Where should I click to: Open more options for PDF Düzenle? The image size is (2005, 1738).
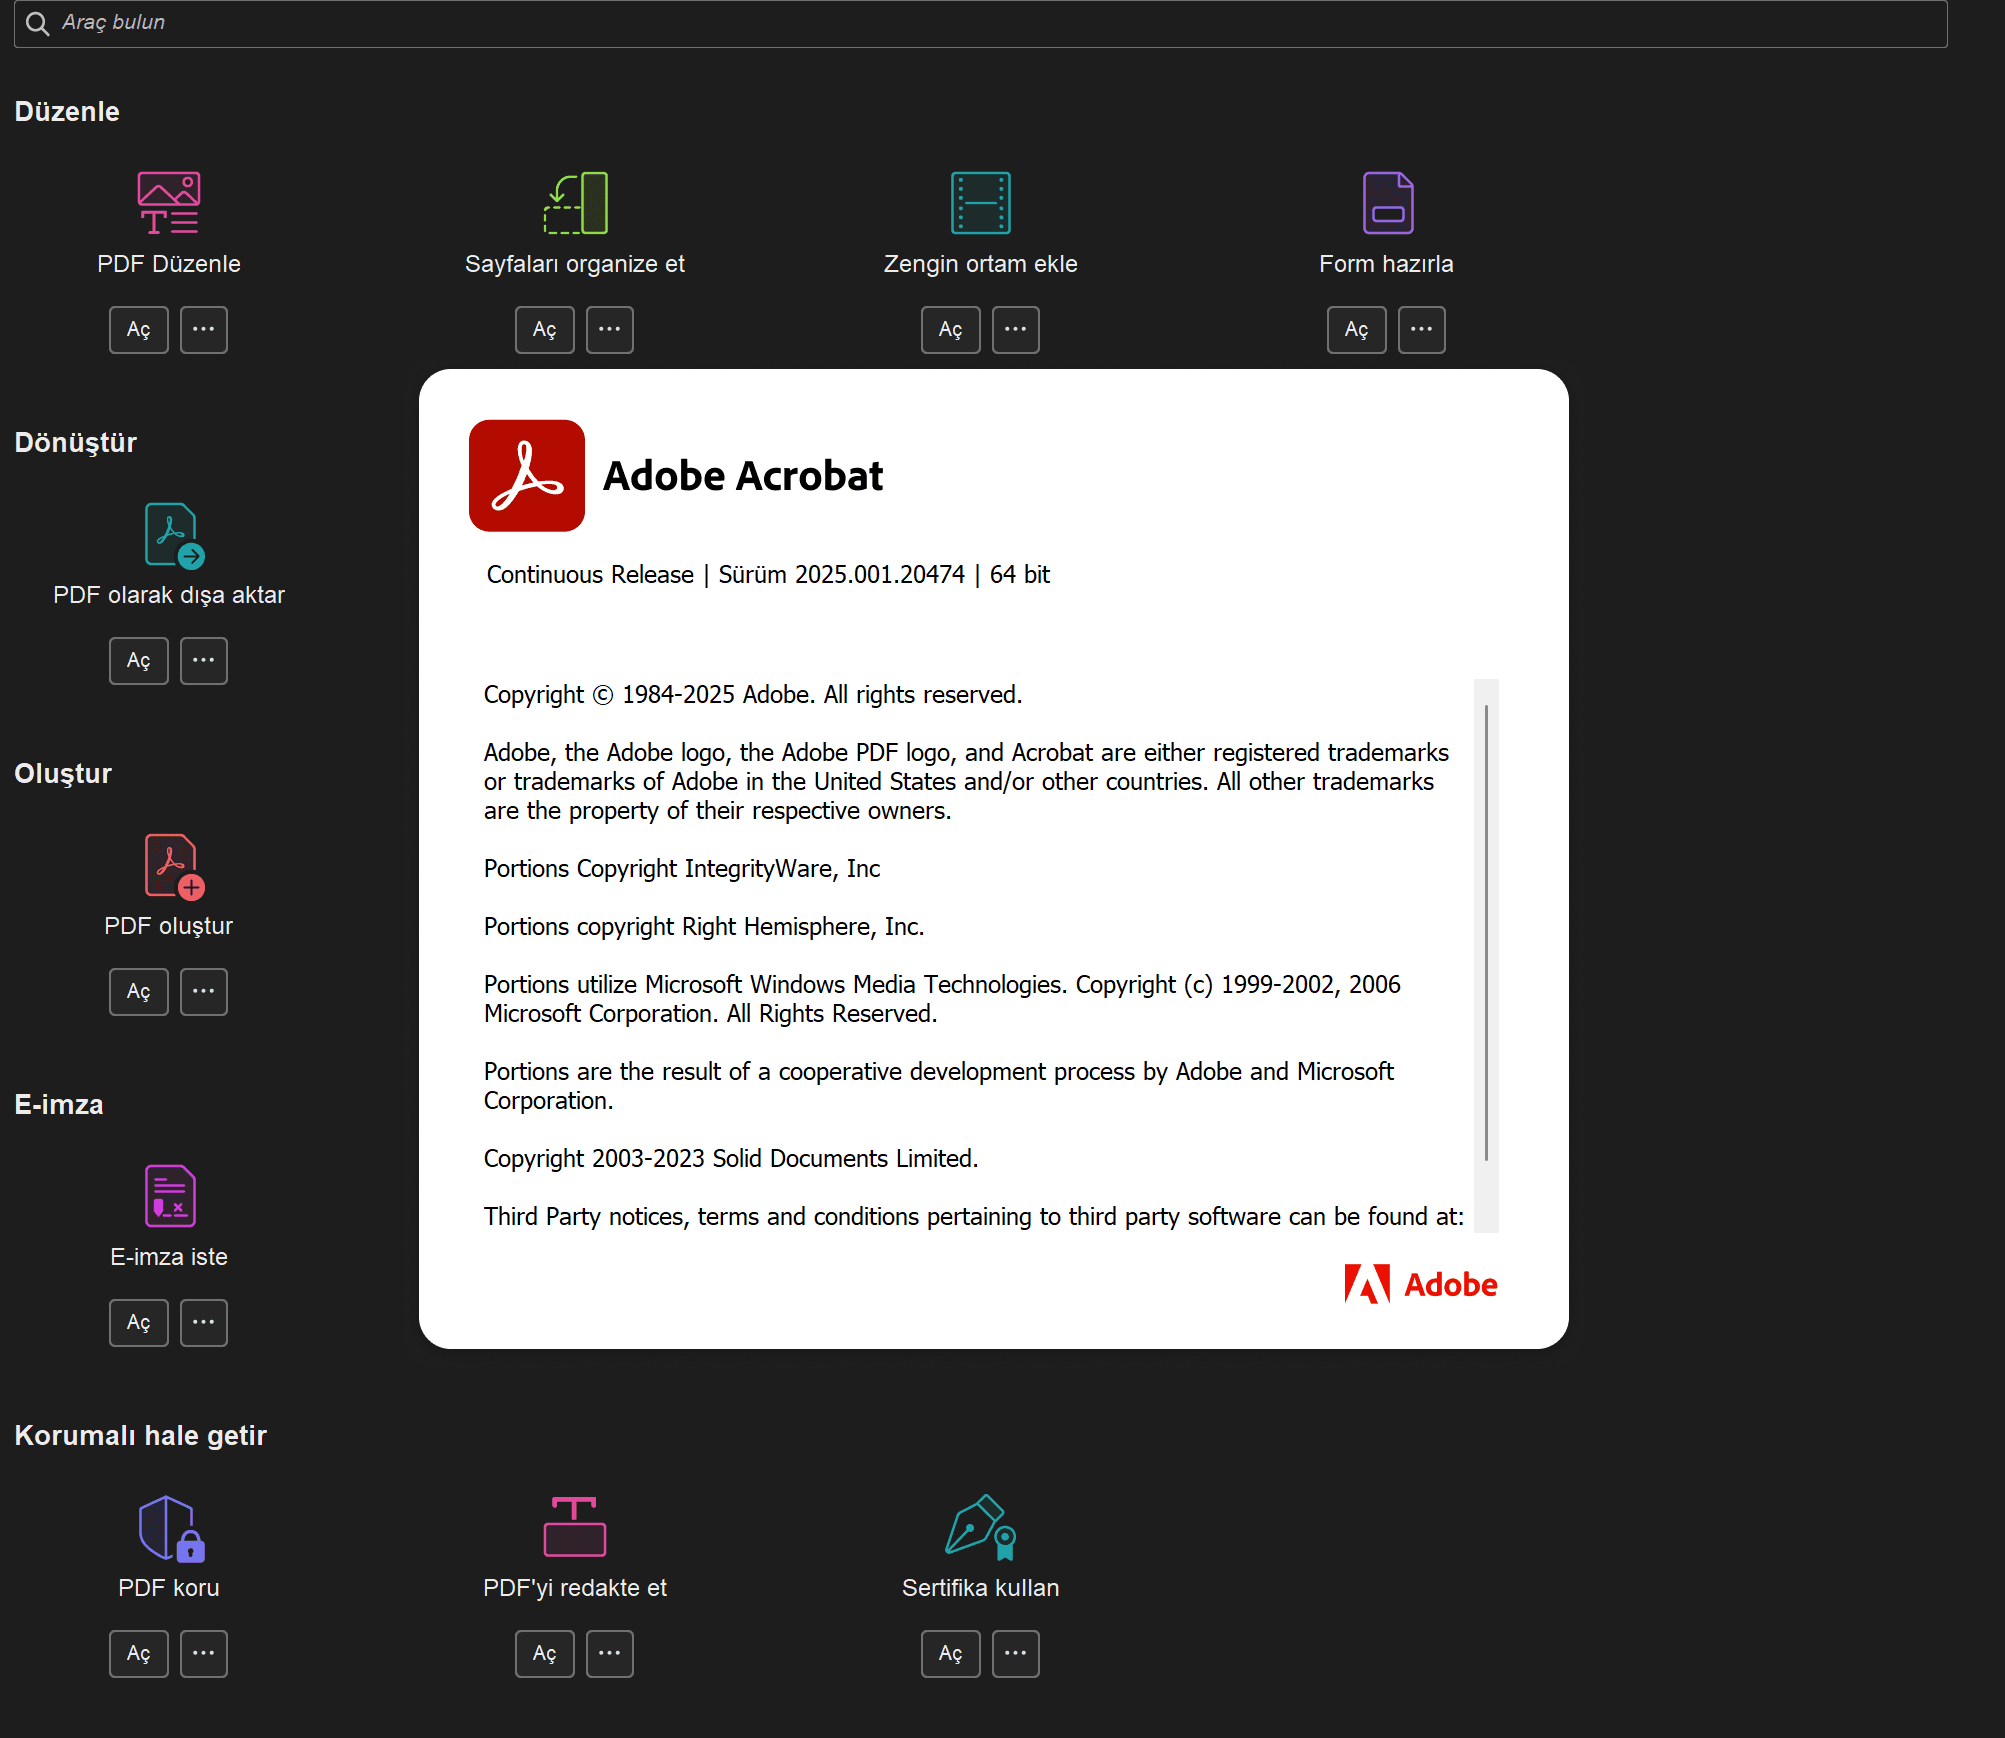pyautogui.click(x=204, y=330)
